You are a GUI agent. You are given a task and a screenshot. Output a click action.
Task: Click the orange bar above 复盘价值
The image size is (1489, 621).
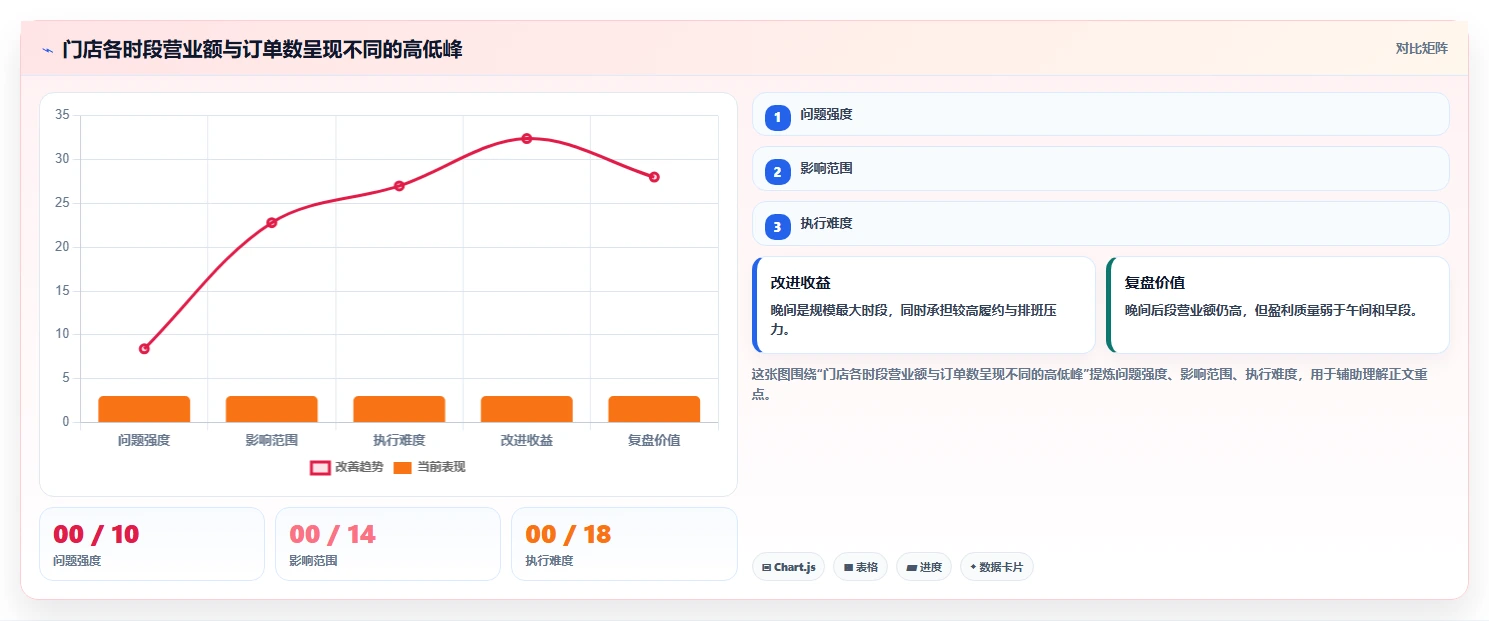tap(654, 409)
